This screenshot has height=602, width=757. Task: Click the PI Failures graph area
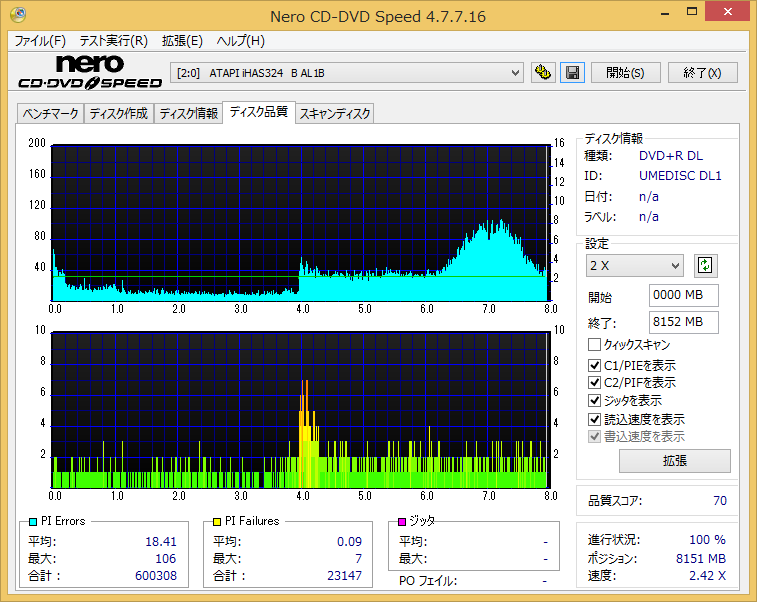300,410
